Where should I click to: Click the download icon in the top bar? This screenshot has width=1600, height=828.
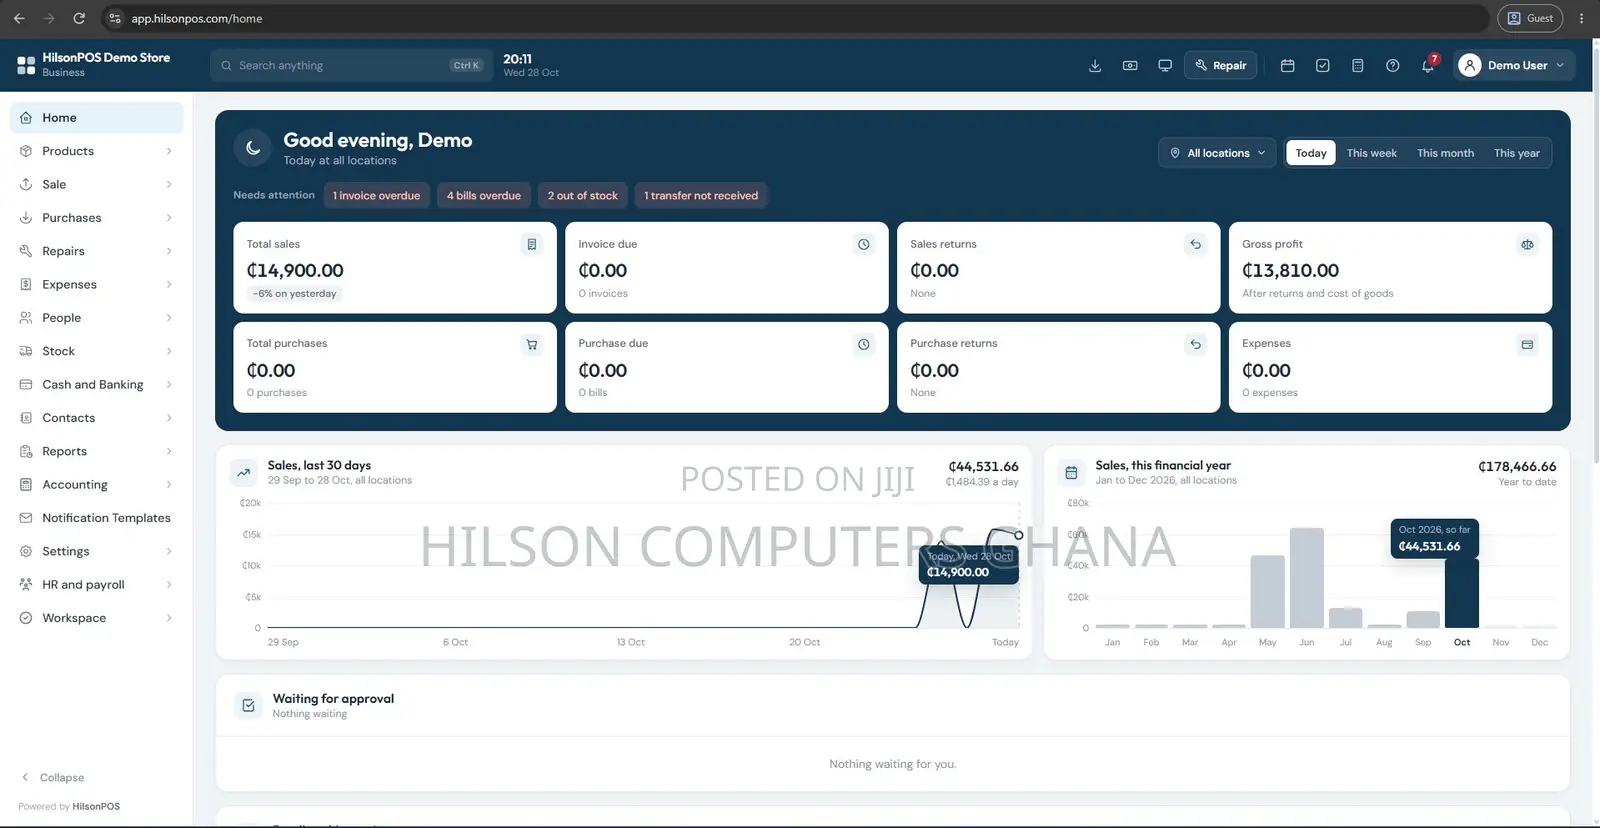coord(1095,66)
